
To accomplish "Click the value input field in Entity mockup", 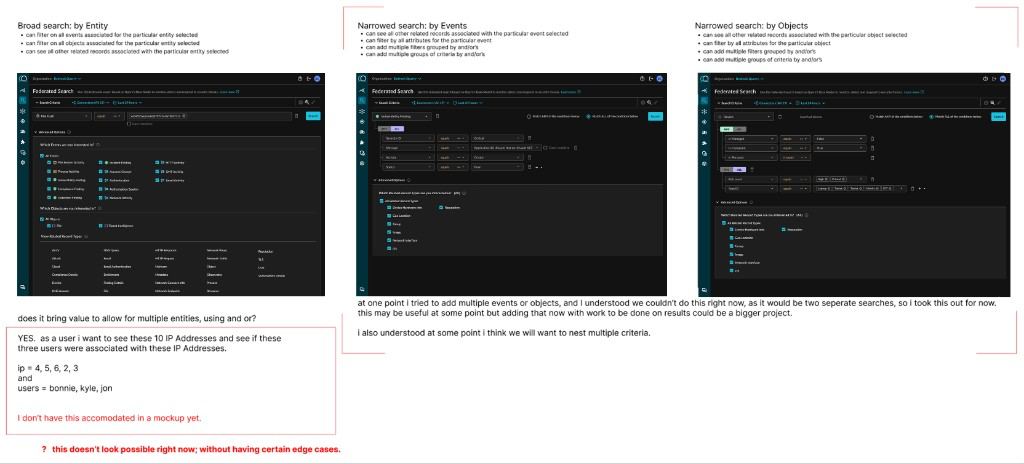I will [x=209, y=116].
